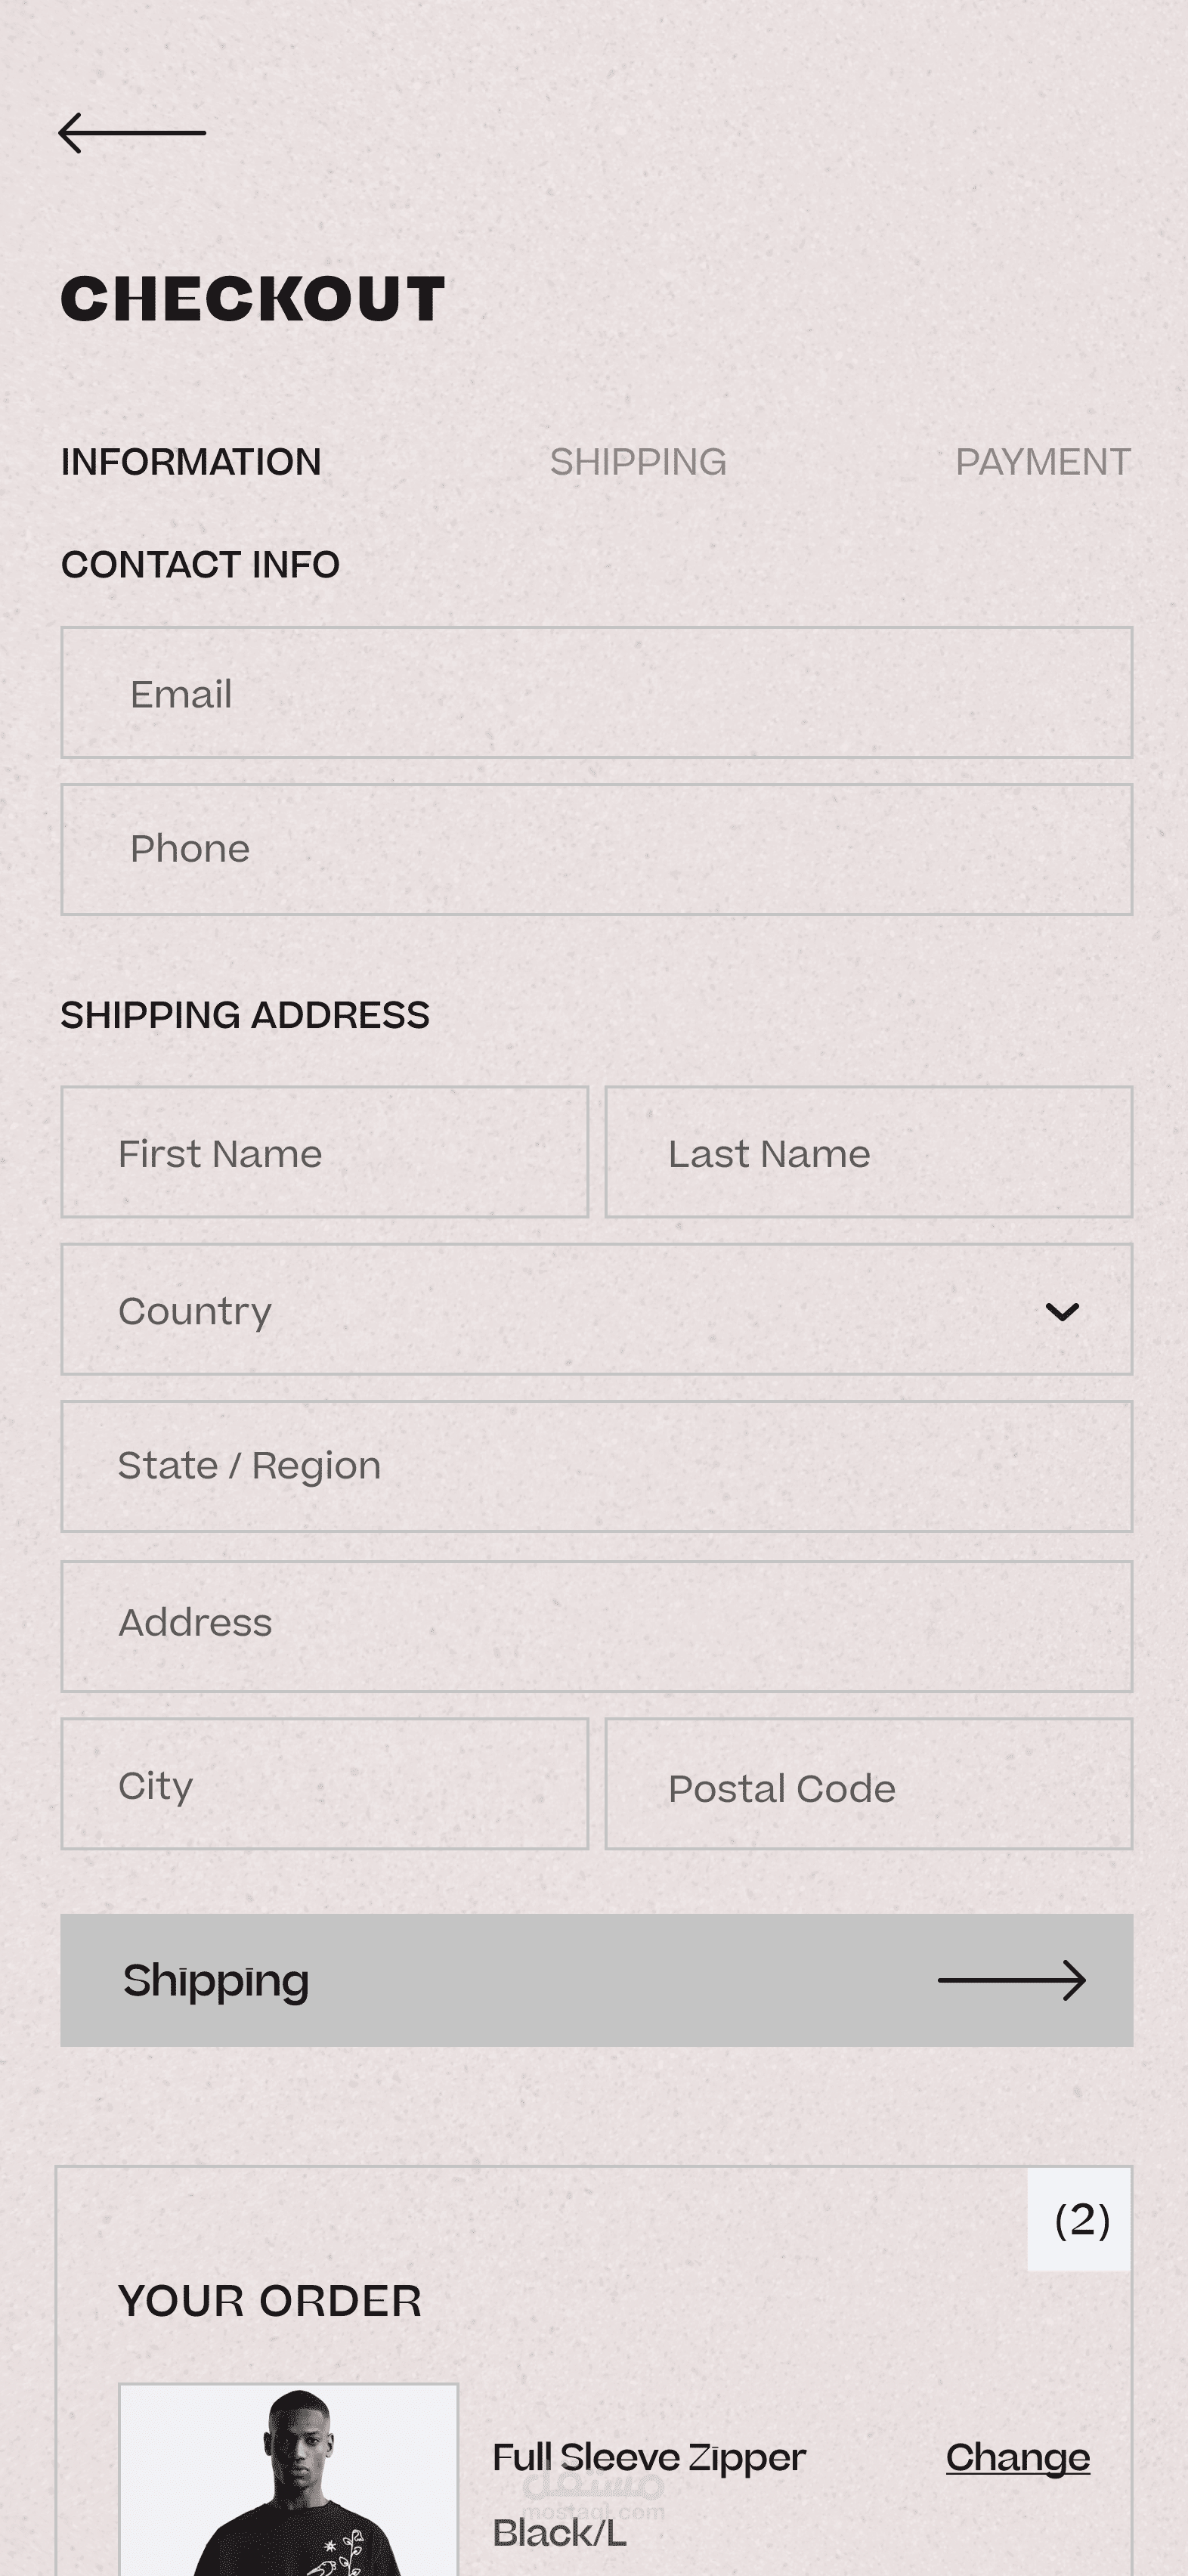Go back using the left arrow icon

pos(132,133)
